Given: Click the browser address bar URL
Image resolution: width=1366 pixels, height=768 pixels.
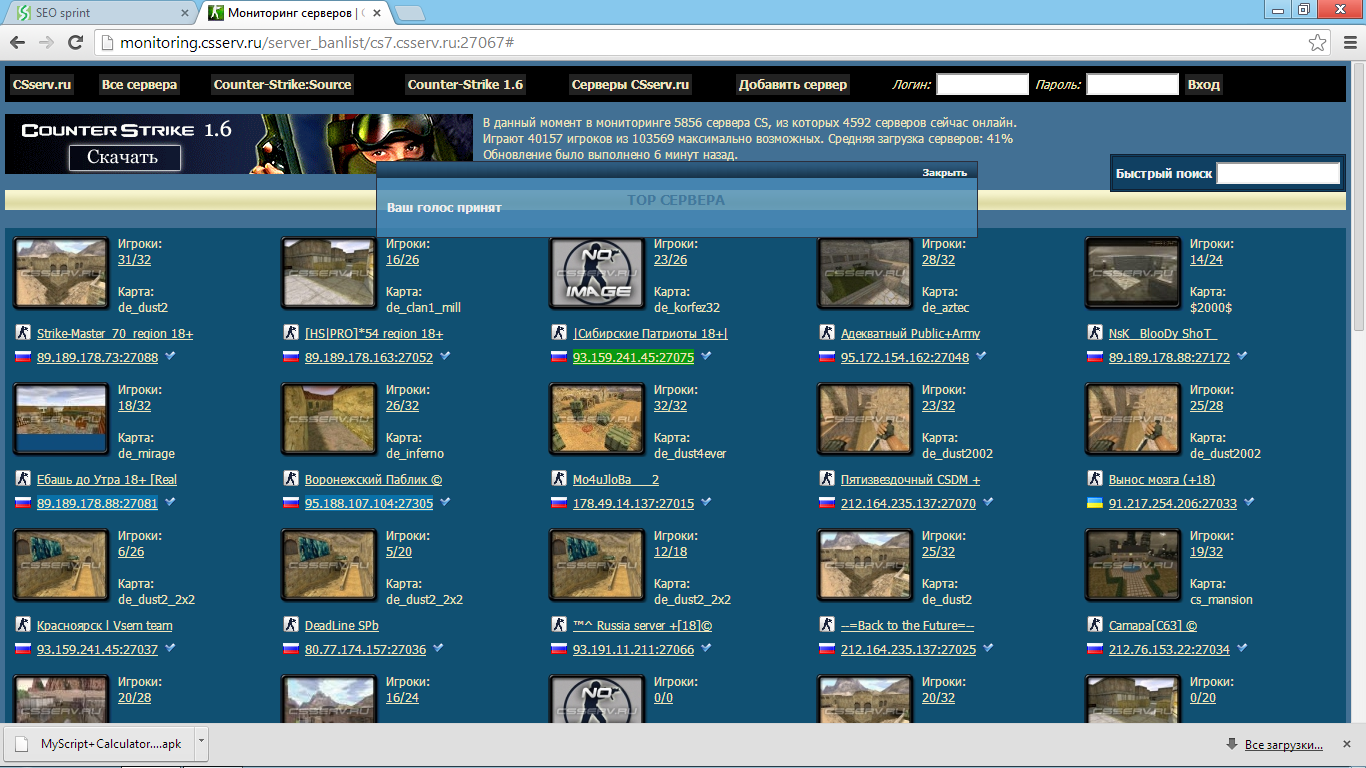Looking at the screenshot, I should 316,43.
